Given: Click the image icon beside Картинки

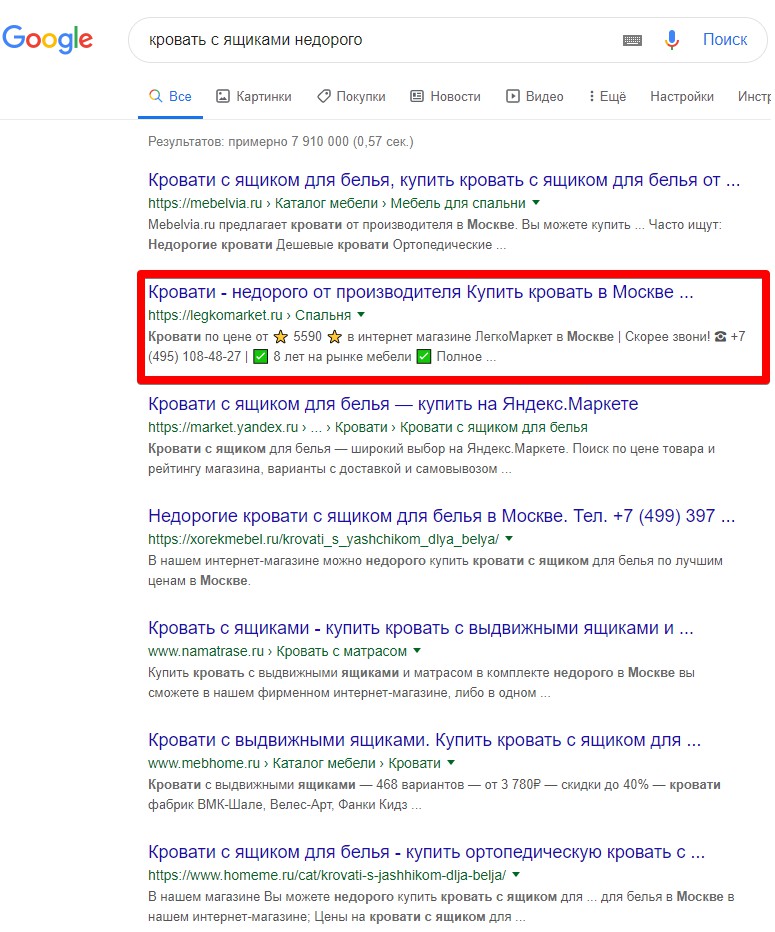Looking at the screenshot, I should coord(222,96).
